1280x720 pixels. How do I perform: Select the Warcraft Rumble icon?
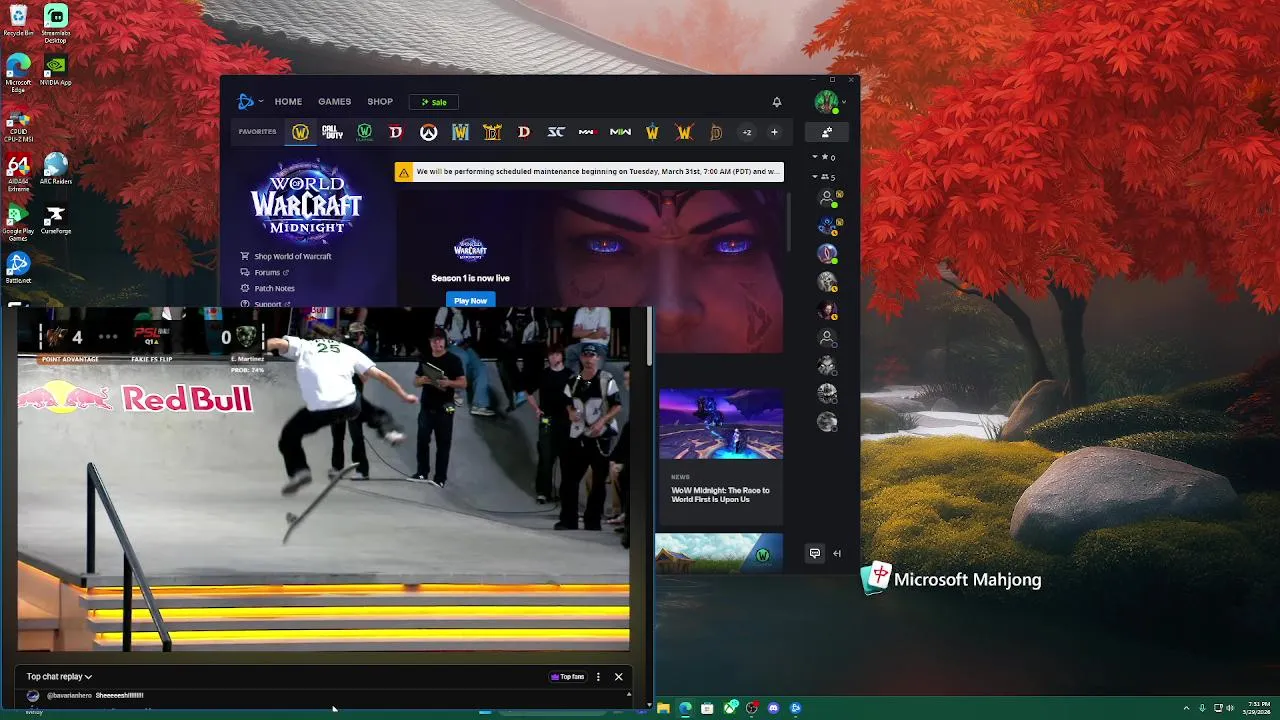(652, 132)
